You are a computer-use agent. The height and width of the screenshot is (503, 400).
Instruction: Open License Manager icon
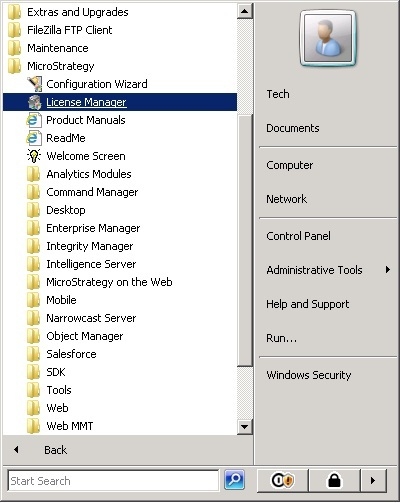coord(34,102)
